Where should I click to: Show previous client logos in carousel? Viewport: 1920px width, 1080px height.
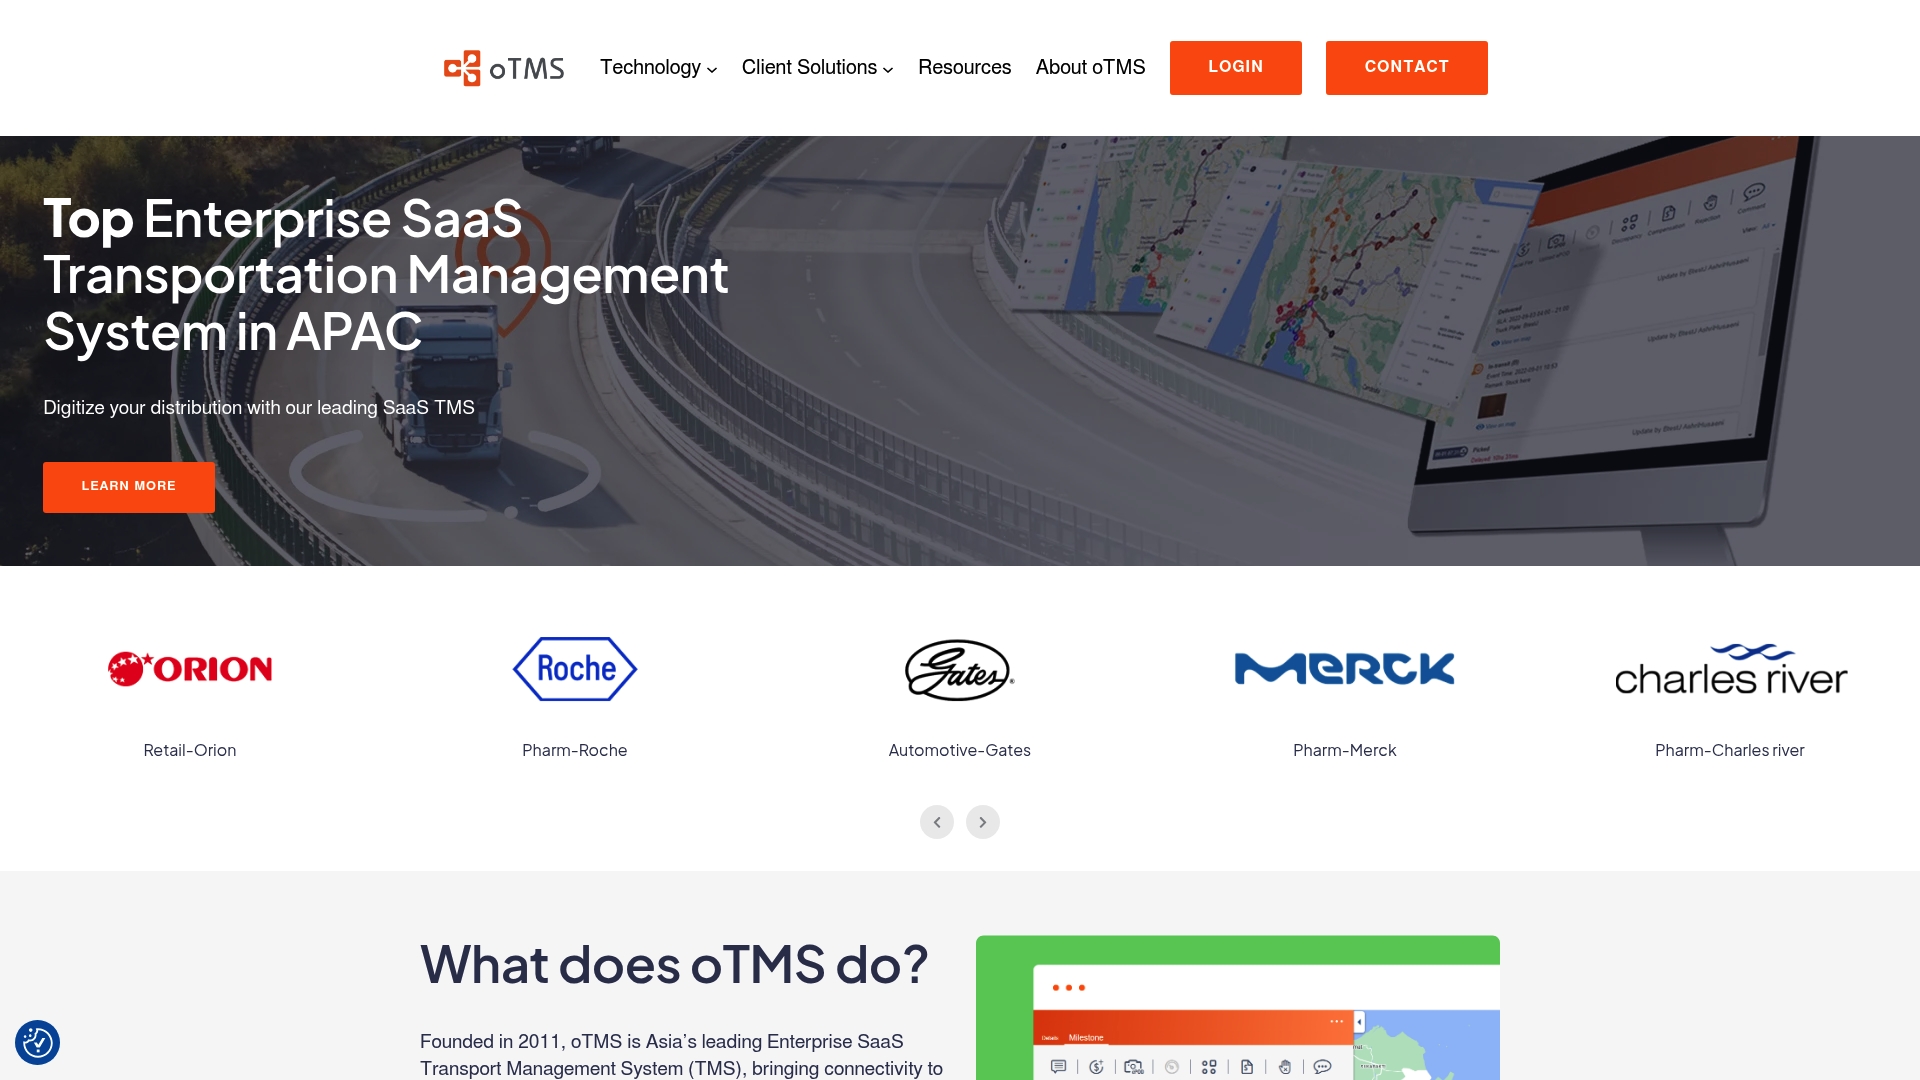point(937,822)
